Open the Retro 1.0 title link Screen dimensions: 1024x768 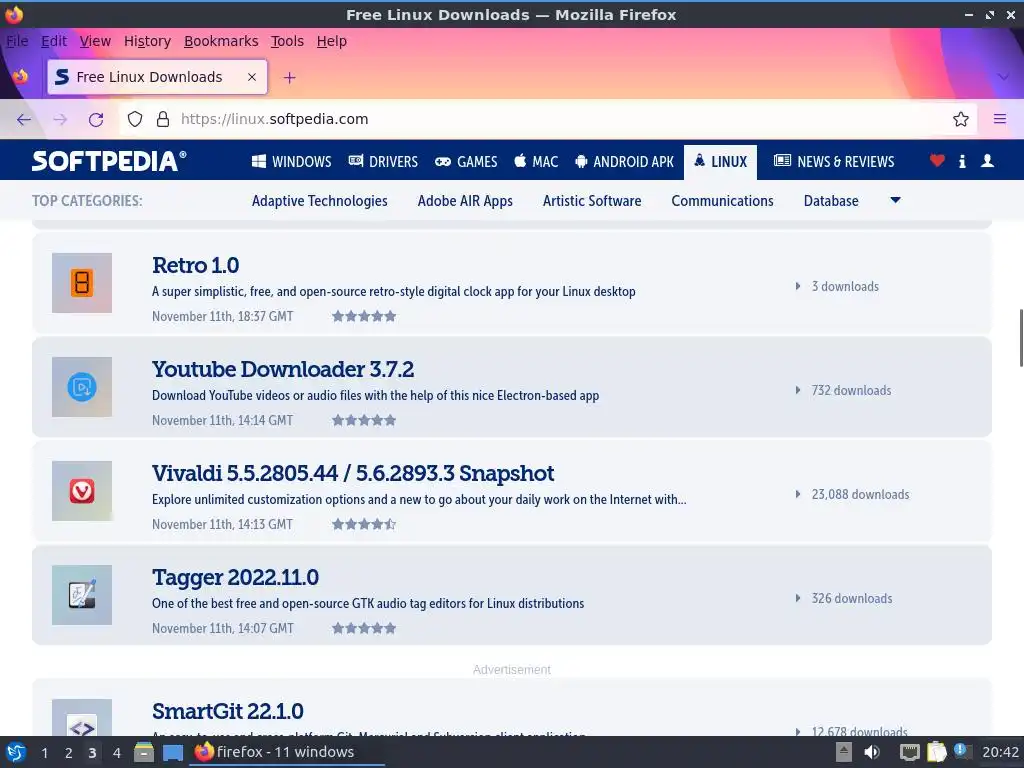195,265
